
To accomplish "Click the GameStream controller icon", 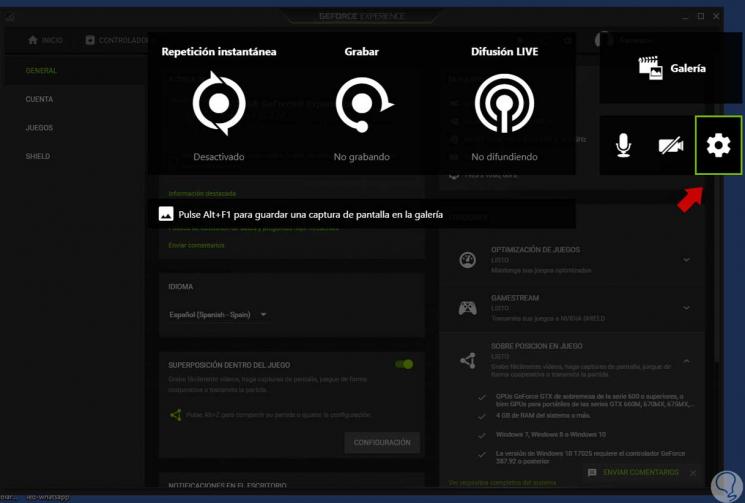I will [x=468, y=308].
